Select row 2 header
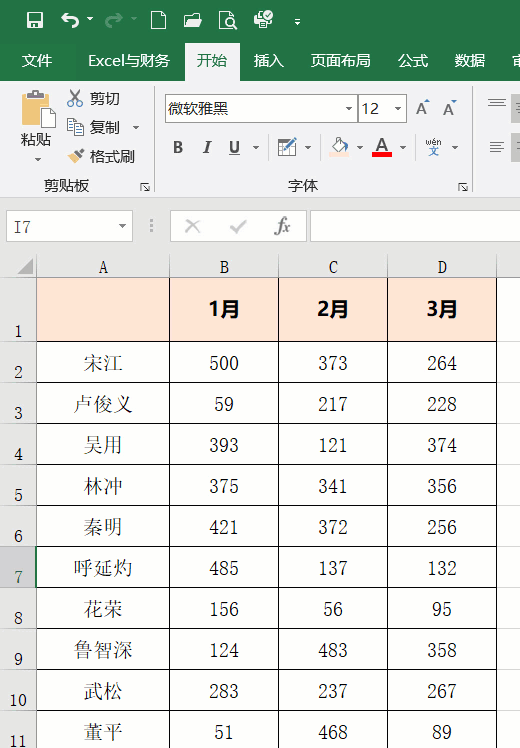The image size is (520, 748). pyautogui.click(x=18, y=362)
